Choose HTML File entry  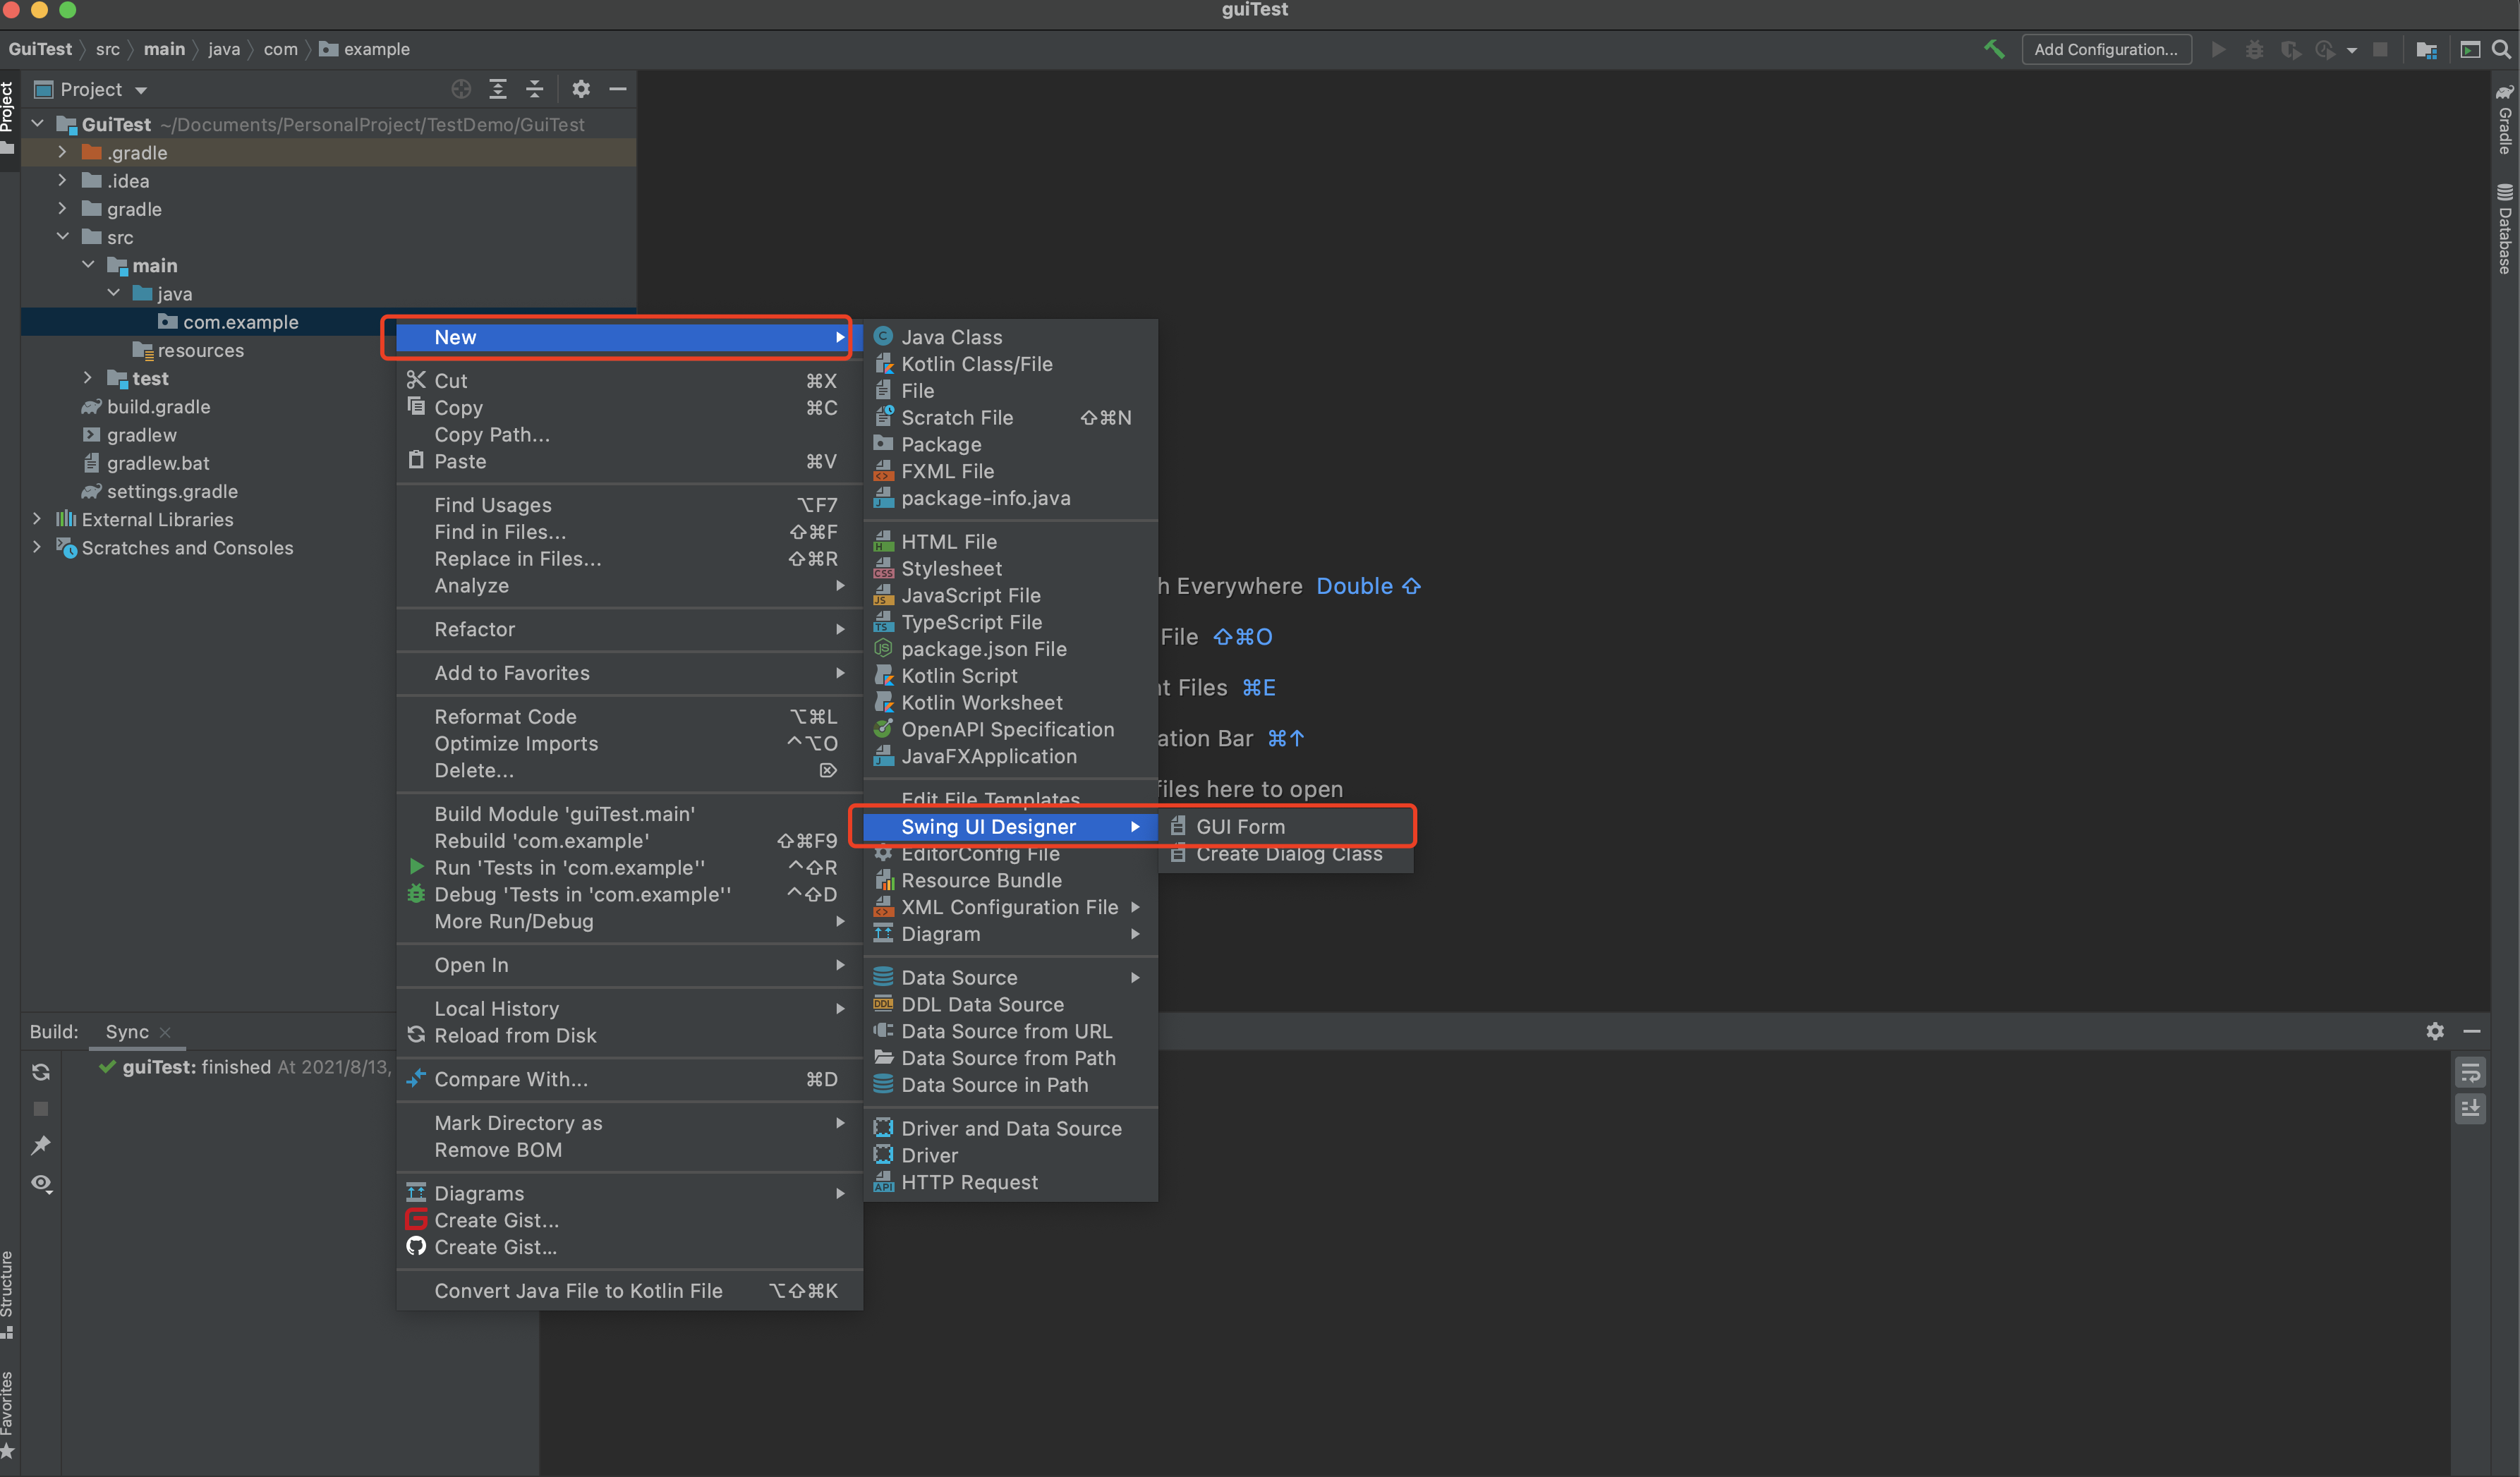point(1010,541)
